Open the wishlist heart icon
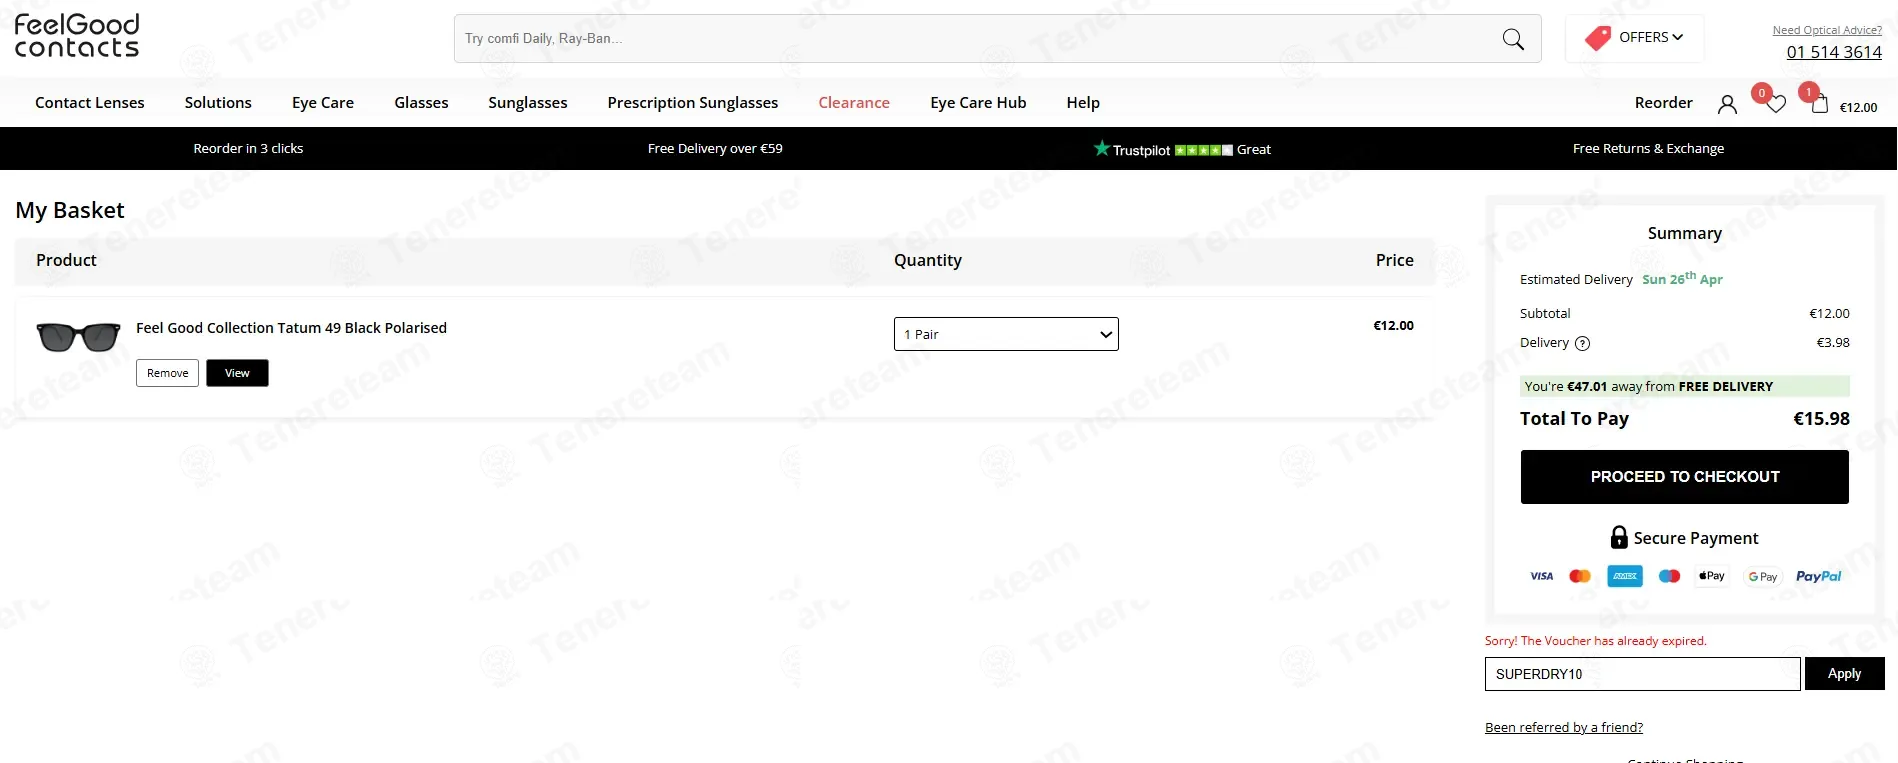This screenshot has width=1898, height=763. tap(1775, 104)
